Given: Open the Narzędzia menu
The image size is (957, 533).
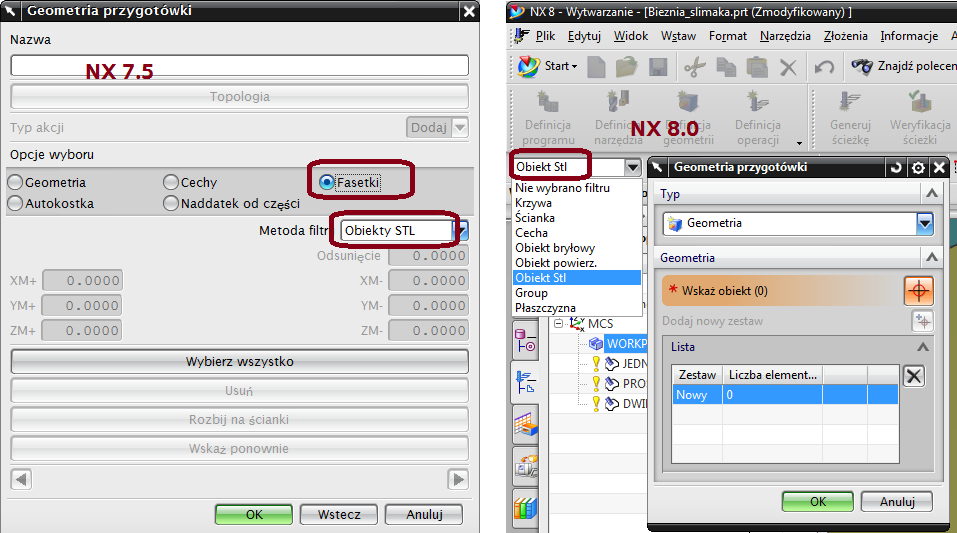Looking at the screenshot, I should pos(785,36).
